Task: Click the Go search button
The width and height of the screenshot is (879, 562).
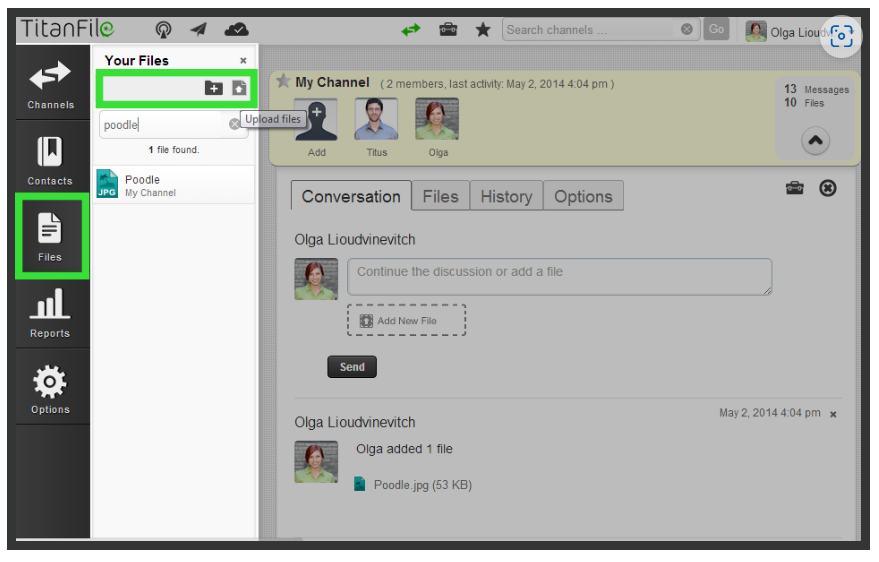Action: tap(716, 29)
